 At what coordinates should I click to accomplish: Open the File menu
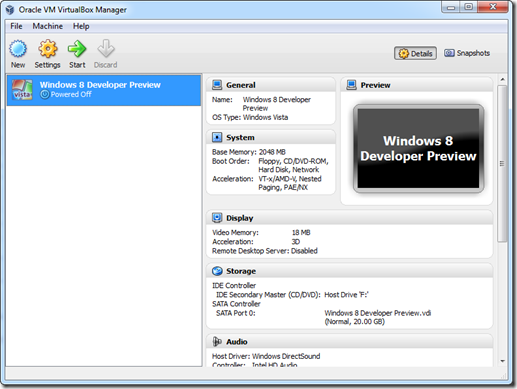[16, 26]
